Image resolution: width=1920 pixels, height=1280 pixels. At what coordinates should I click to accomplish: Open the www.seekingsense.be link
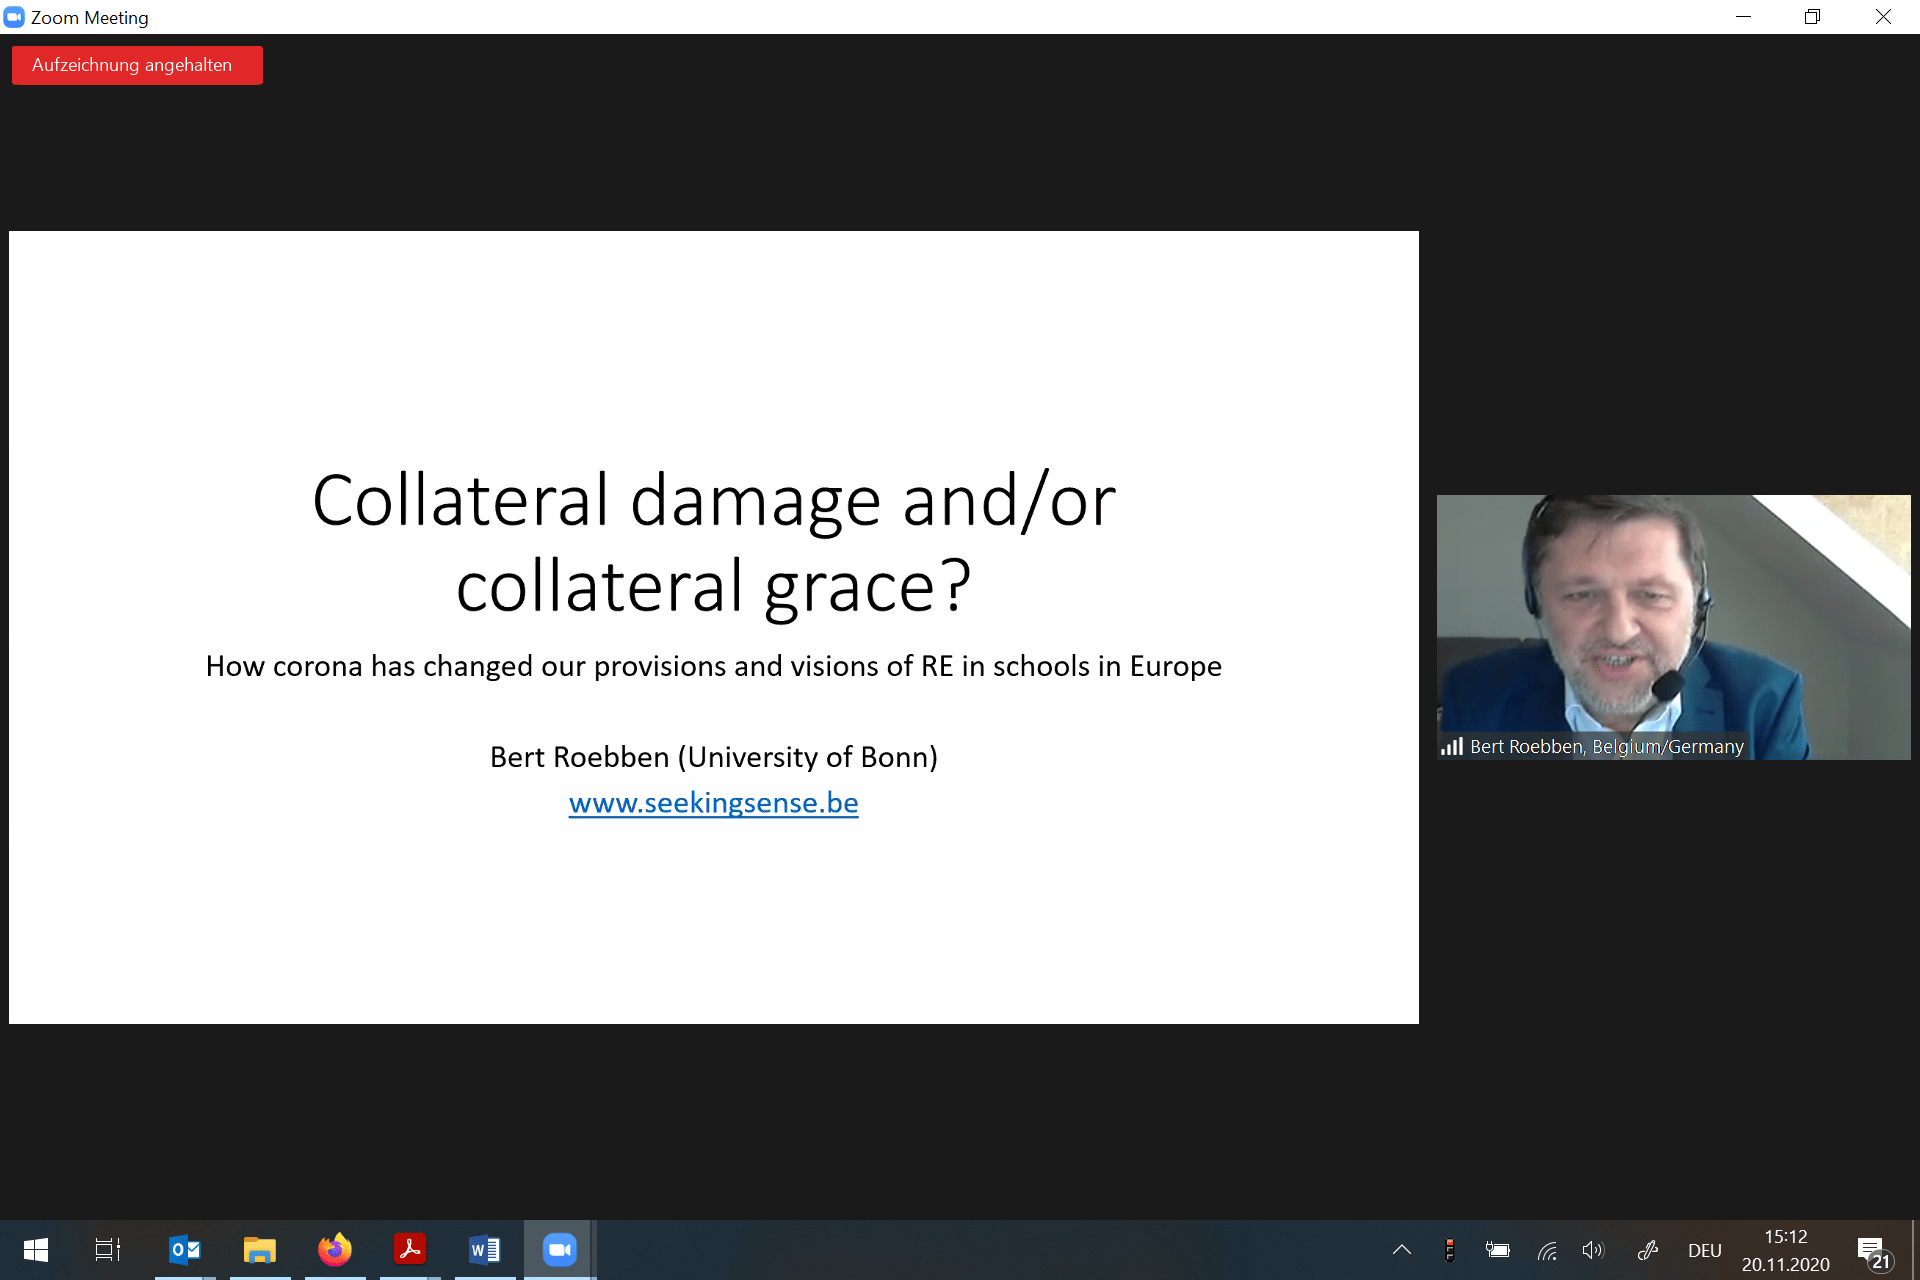click(713, 803)
